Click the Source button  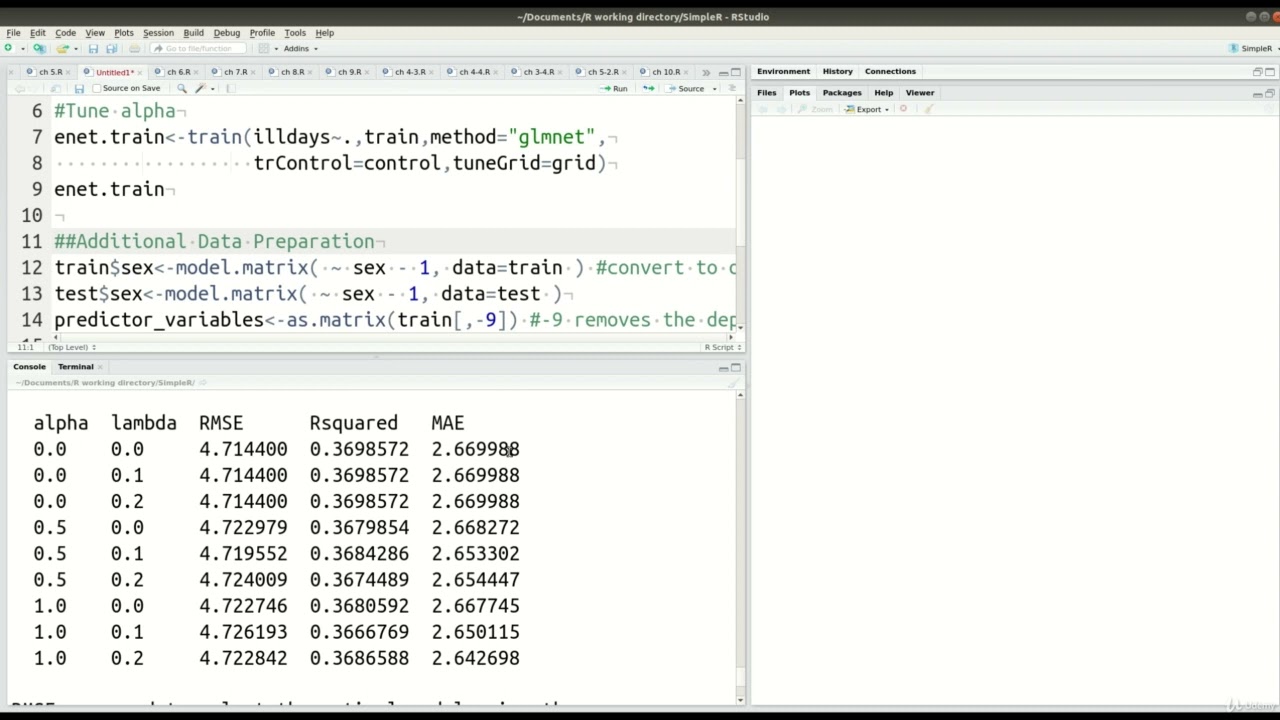[684, 88]
